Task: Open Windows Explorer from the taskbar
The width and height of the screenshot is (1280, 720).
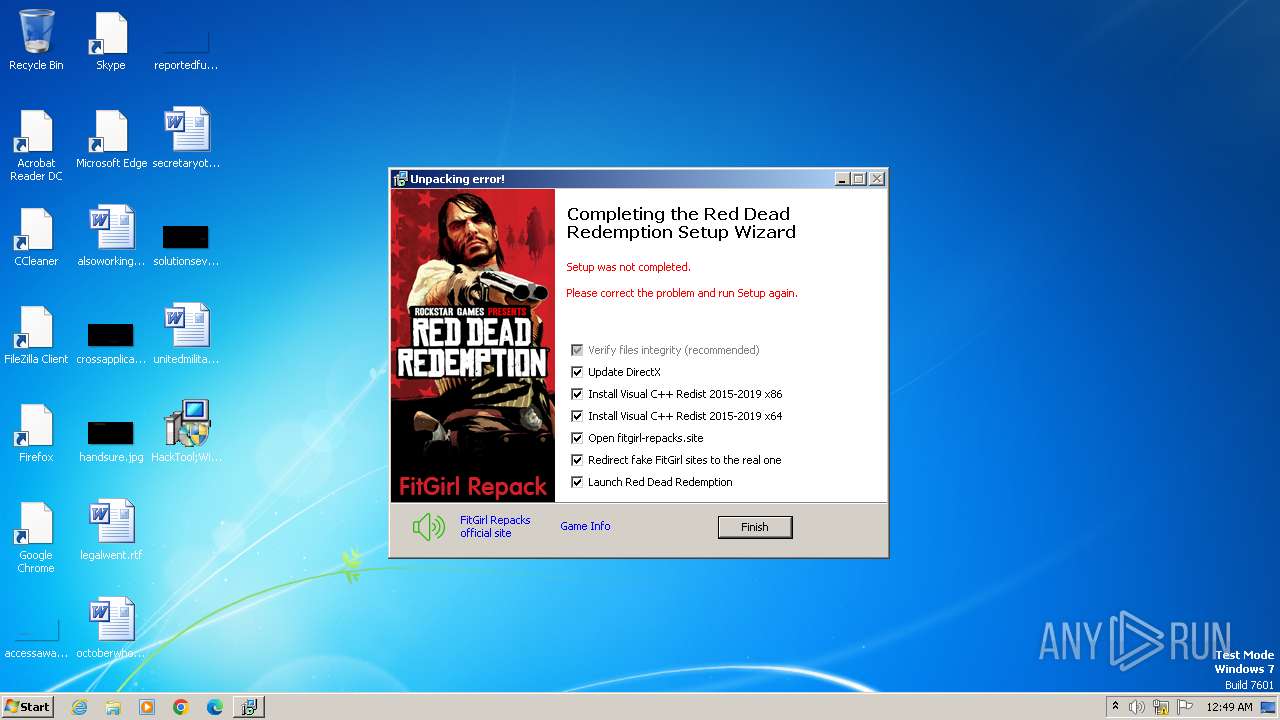Action: point(113,707)
